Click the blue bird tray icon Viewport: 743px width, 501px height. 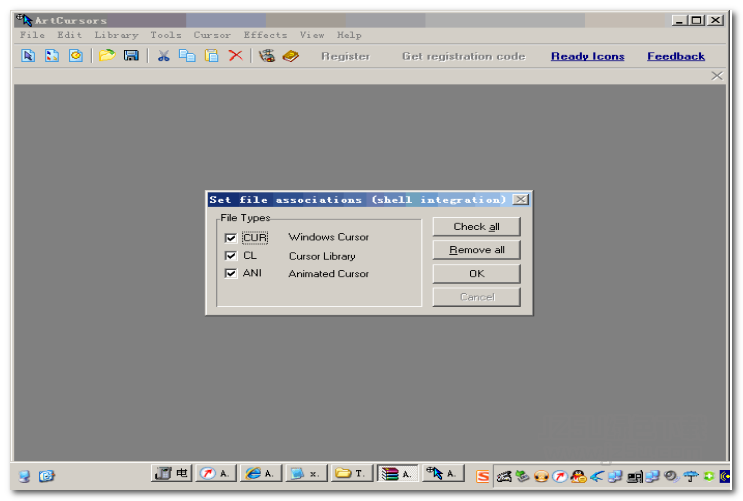(597, 476)
